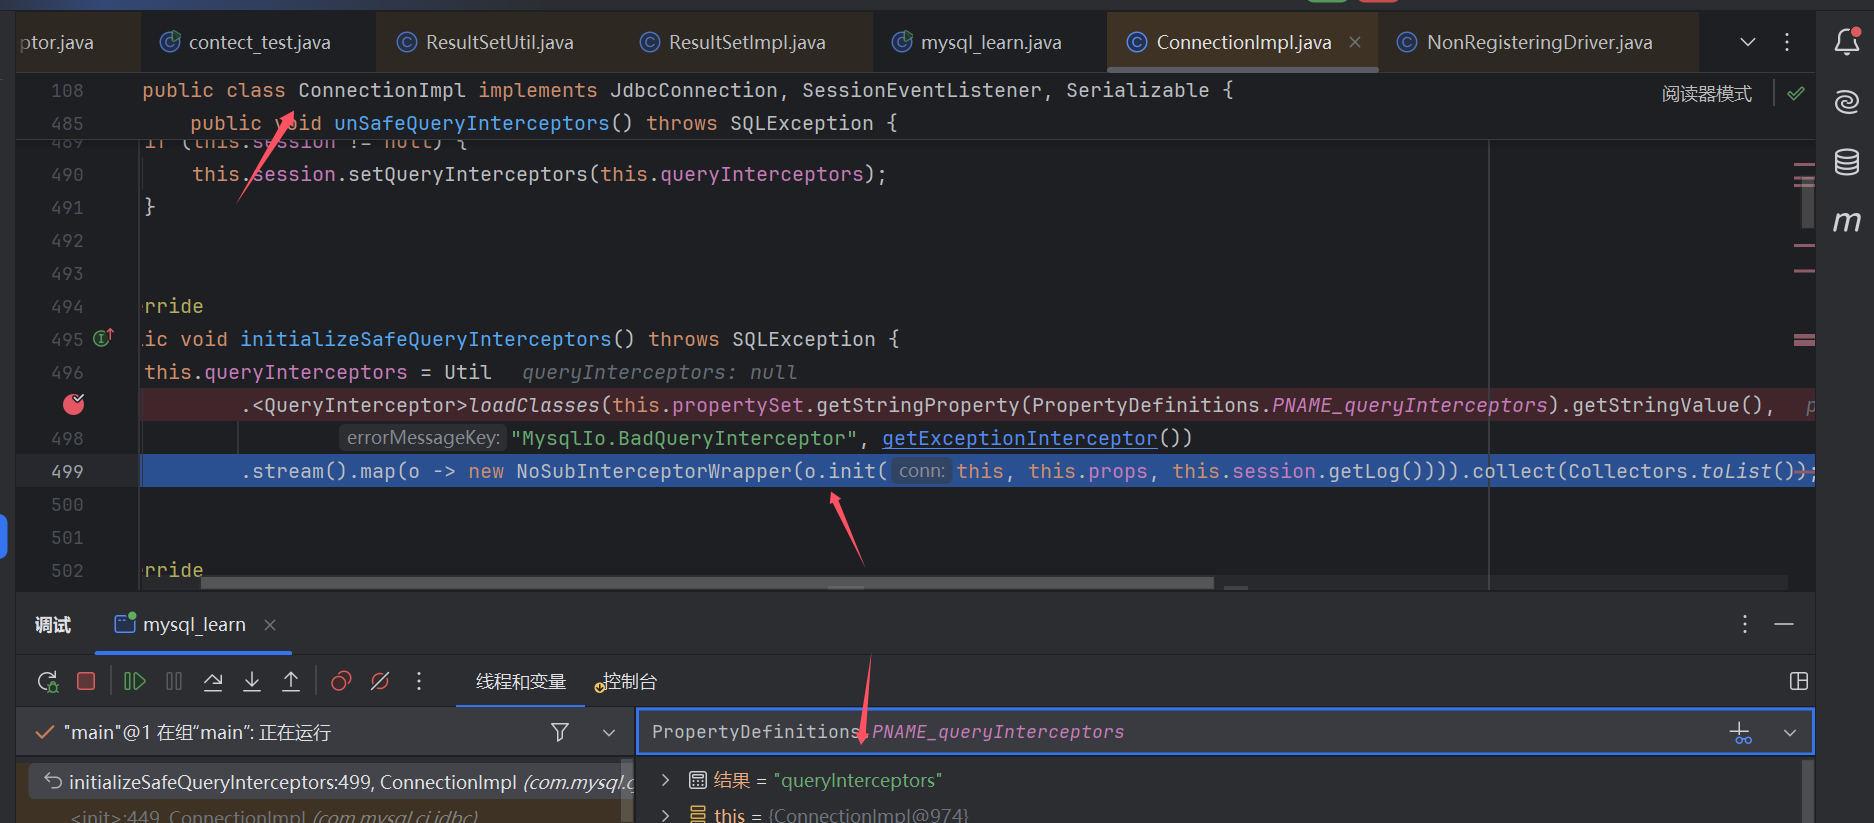Pause the program
Viewport: 1874px width, 823px height.
click(x=174, y=681)
